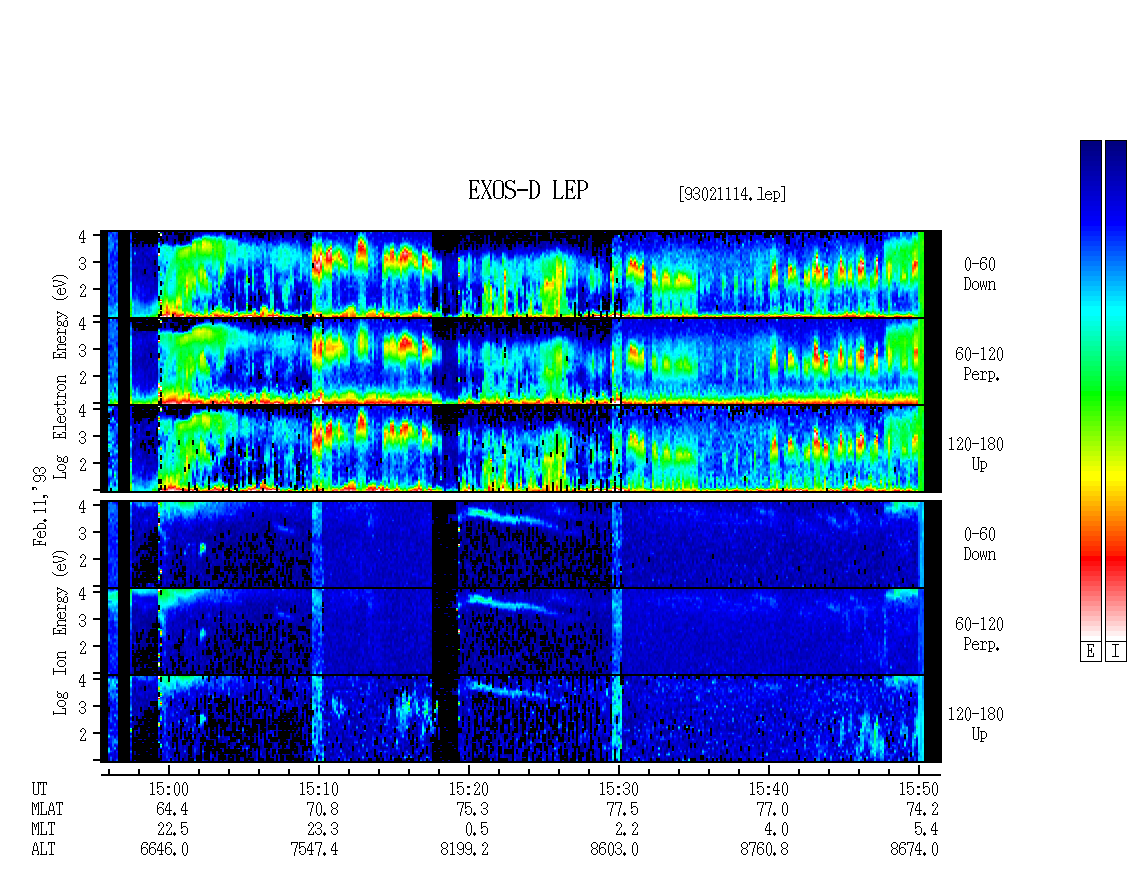Click the MLAT value 70.8

(x=322, y=809)
